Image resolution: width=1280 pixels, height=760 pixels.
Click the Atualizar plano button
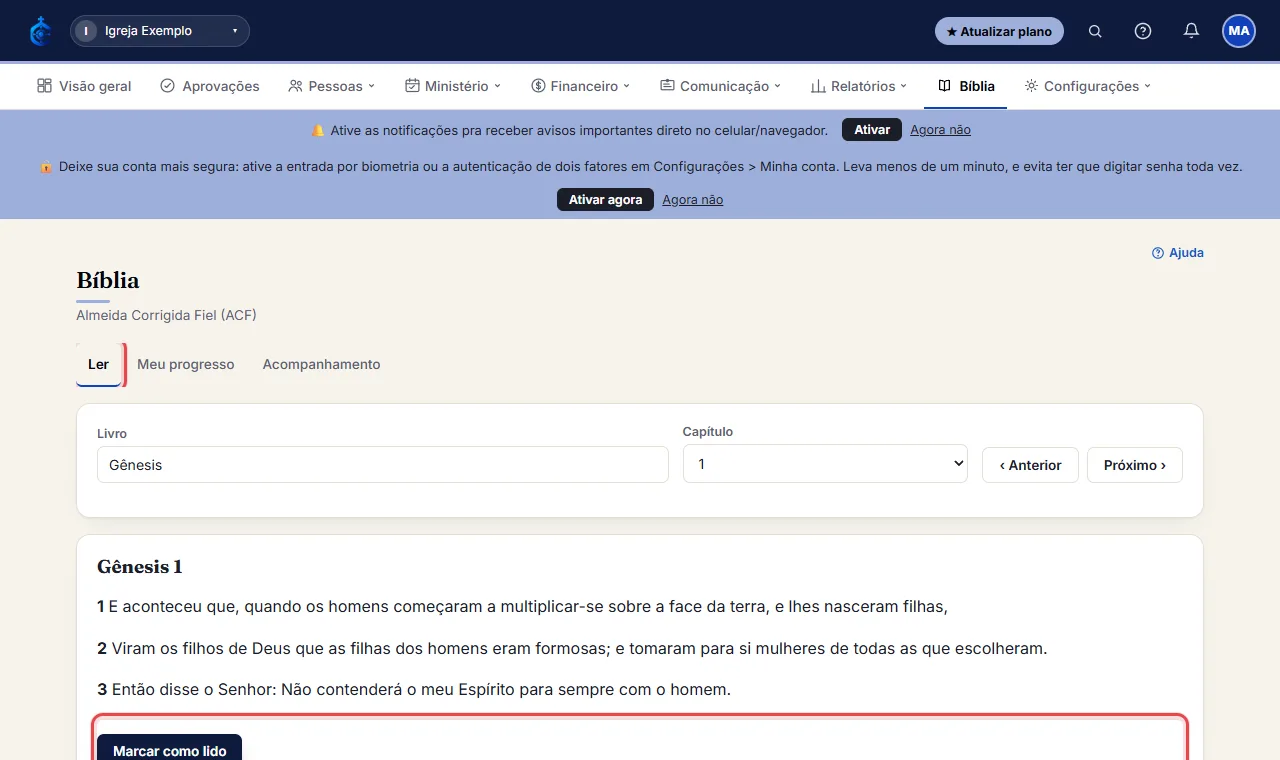point(999,31)
